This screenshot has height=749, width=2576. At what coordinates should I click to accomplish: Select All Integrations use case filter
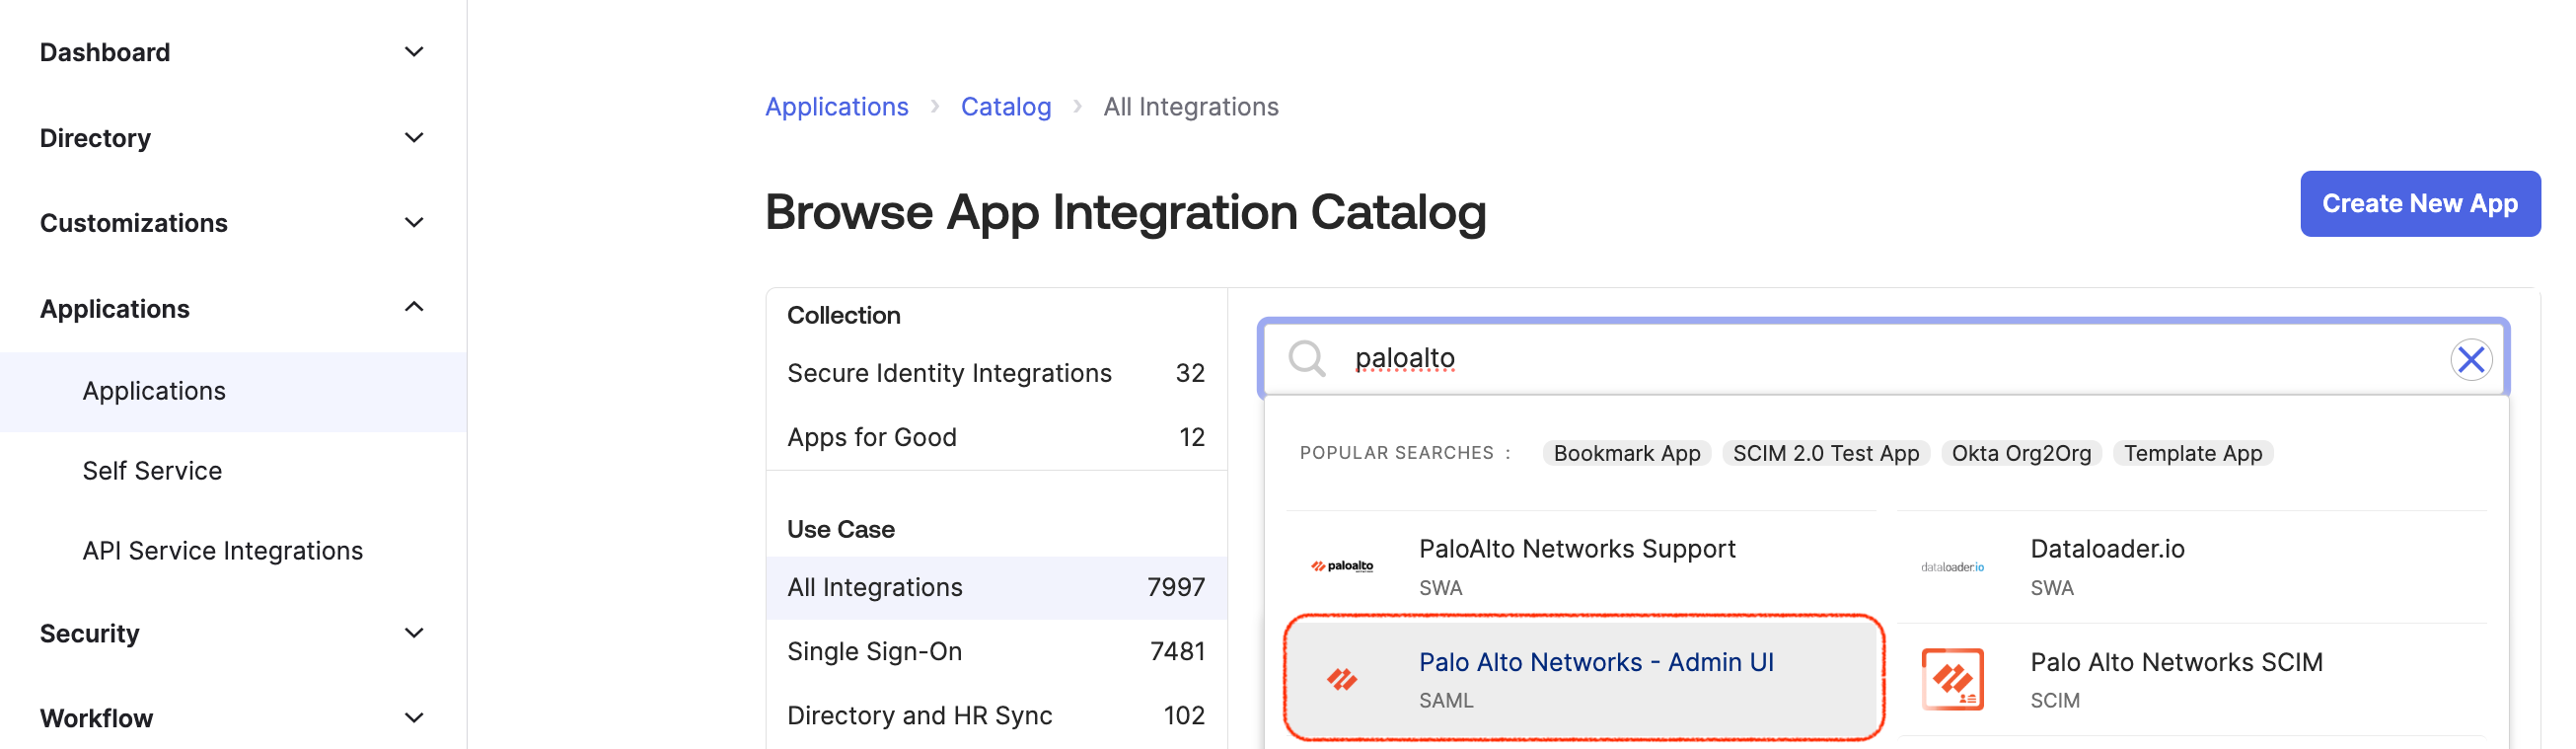pyautogui.click(x=996, y=587)
